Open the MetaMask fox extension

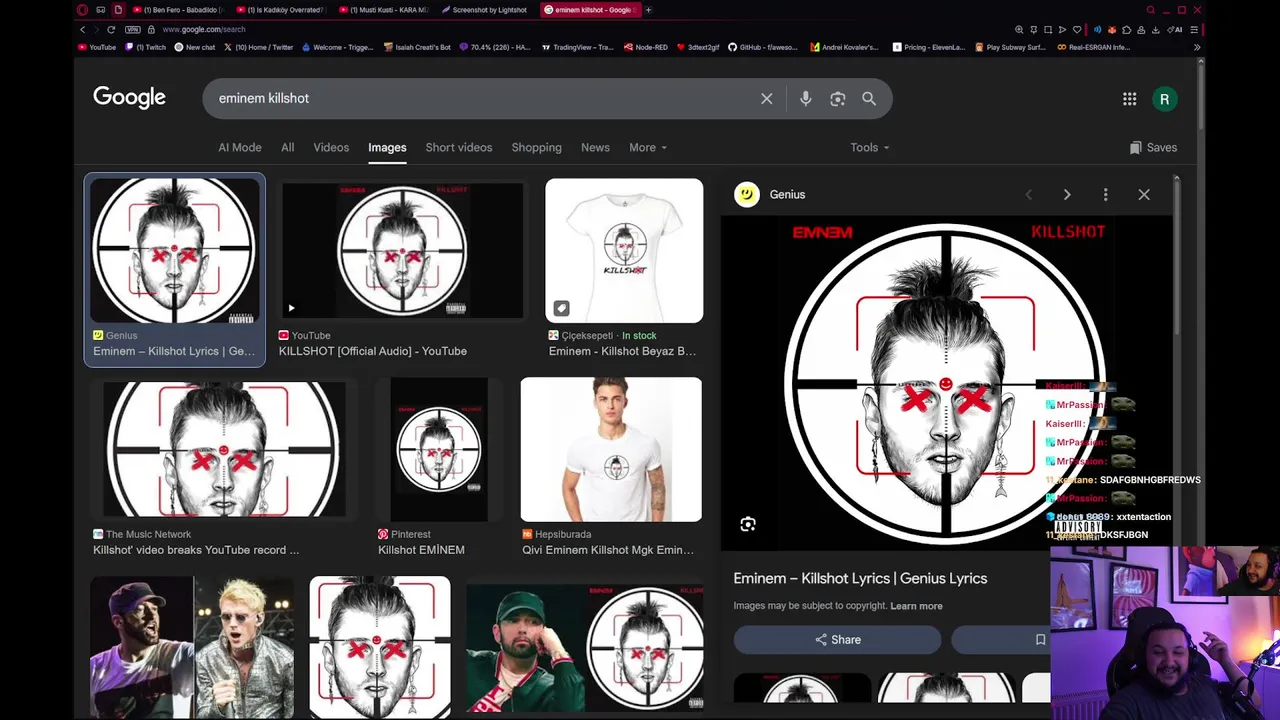click(1112, 29)
